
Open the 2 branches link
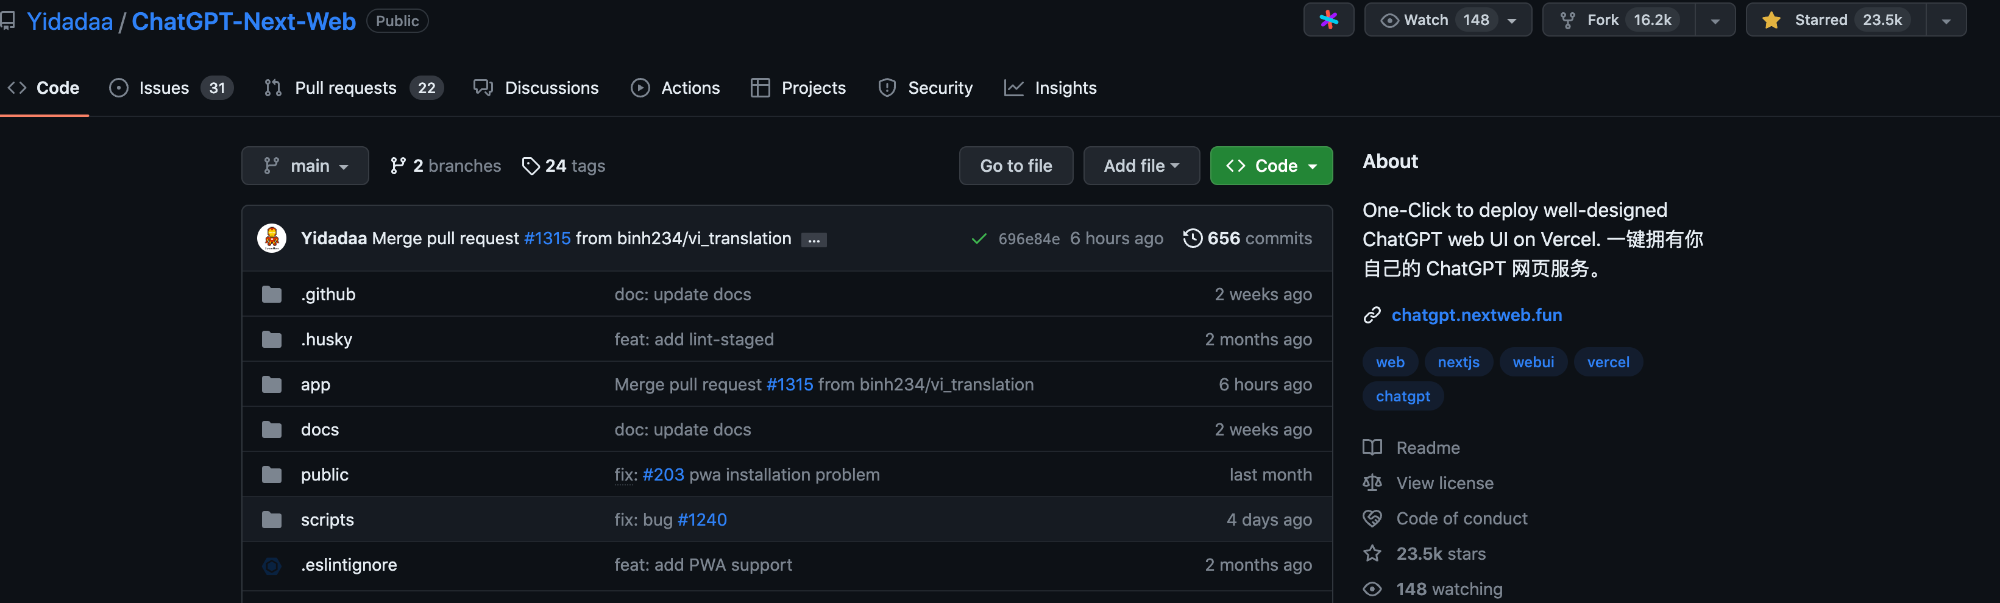tap(445, 166)
